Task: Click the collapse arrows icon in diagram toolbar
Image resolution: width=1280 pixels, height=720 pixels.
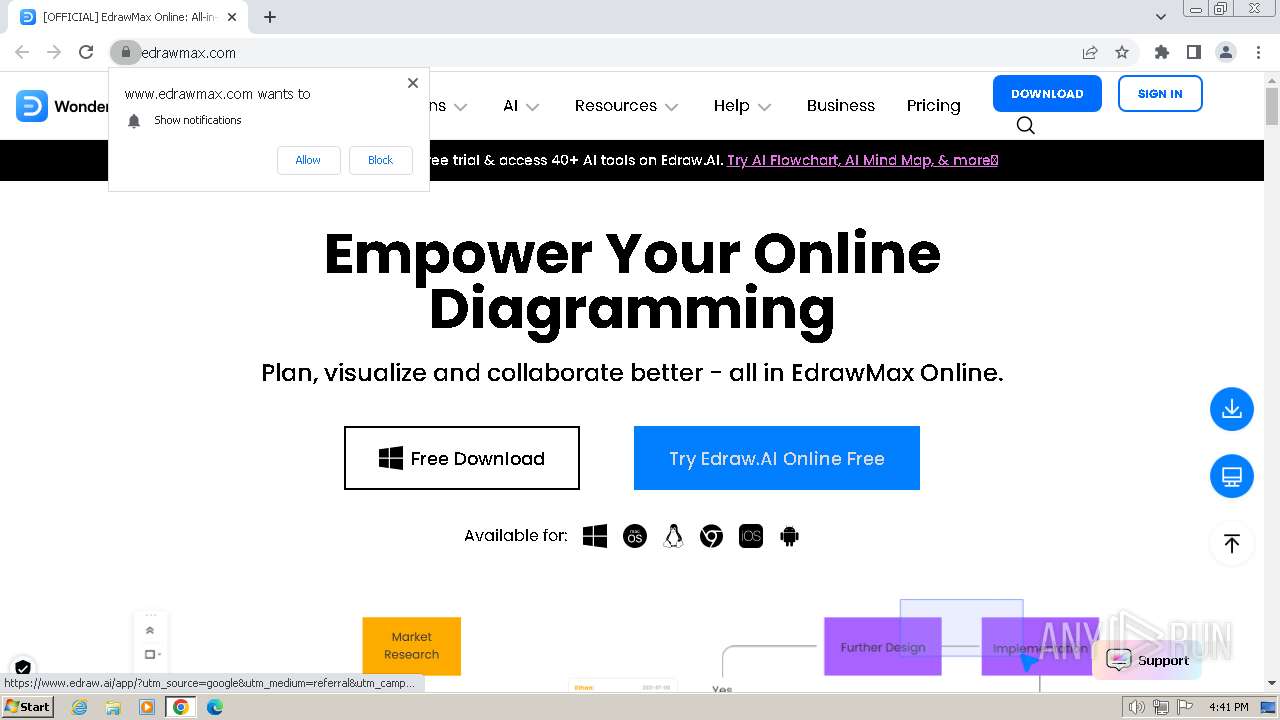Action: pos(150,630)
